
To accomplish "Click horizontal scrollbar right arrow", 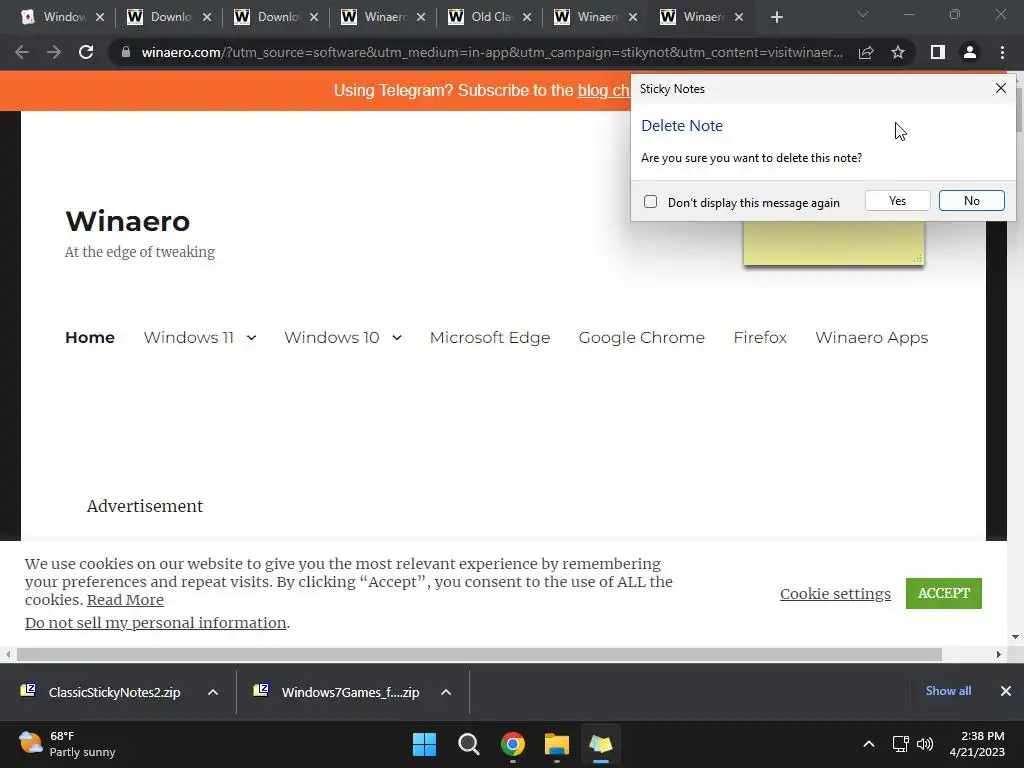I will pos(999,654).
